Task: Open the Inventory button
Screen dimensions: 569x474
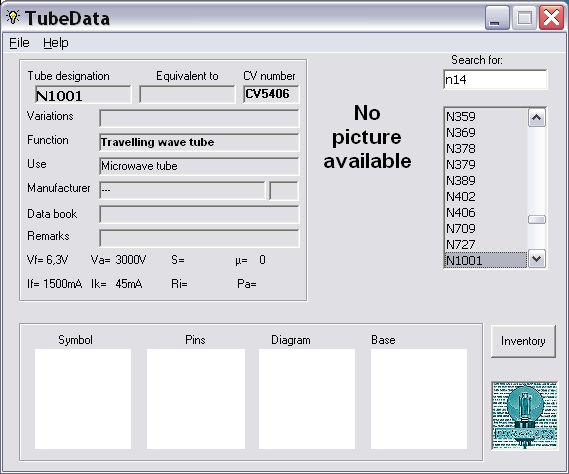Action: 523,341
